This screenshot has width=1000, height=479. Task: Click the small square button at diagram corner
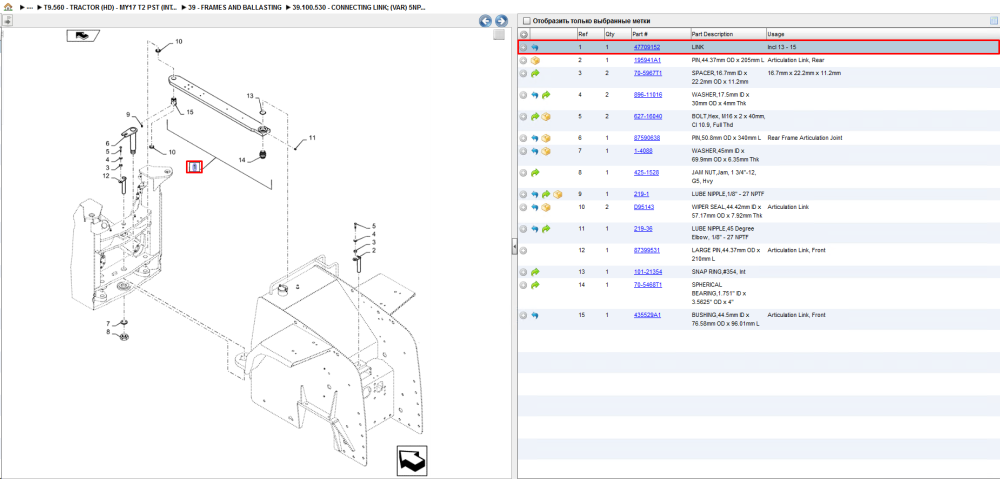(499, 35)
